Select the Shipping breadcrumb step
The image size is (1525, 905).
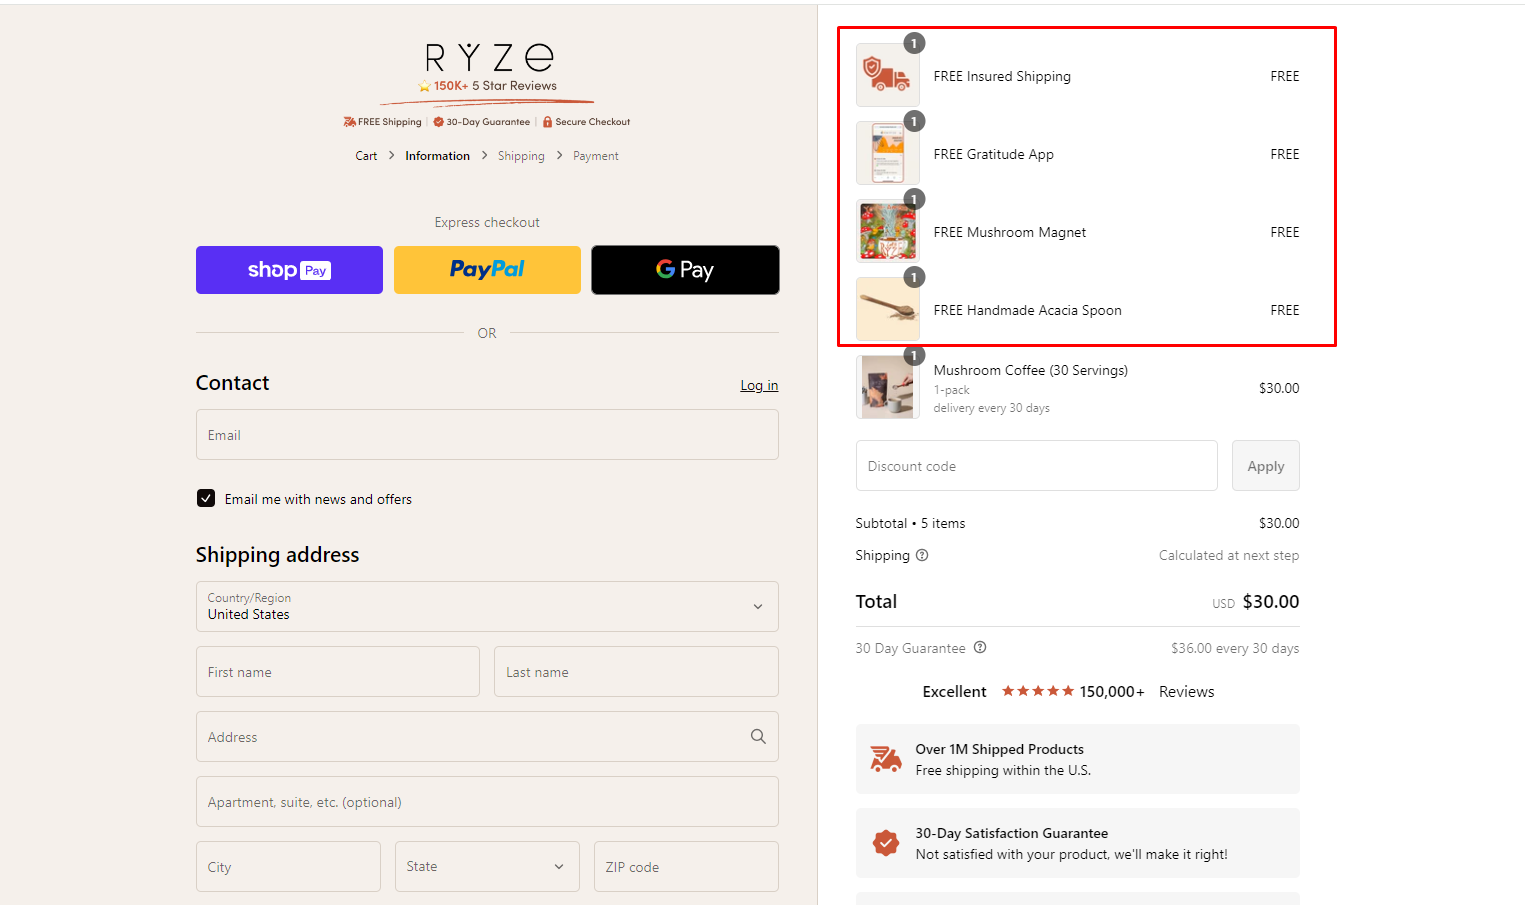point(521,156)
